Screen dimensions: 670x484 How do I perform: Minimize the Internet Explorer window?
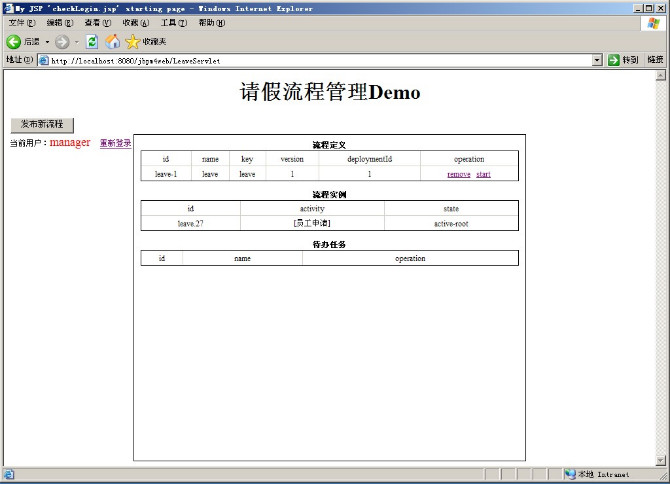point(638,8)
